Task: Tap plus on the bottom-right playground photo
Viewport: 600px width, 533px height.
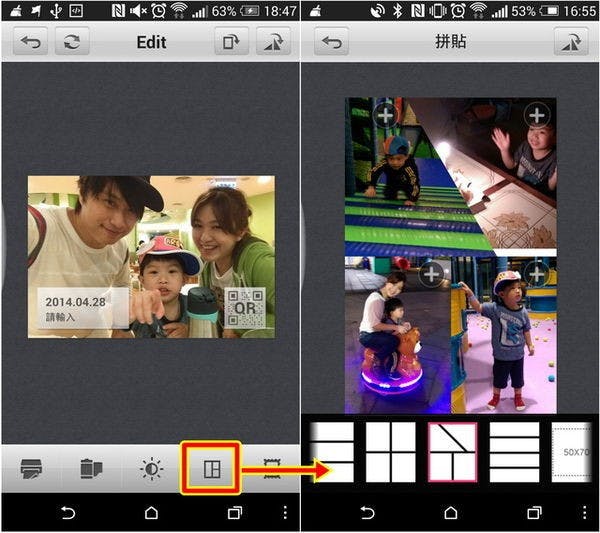Action: 537,272
